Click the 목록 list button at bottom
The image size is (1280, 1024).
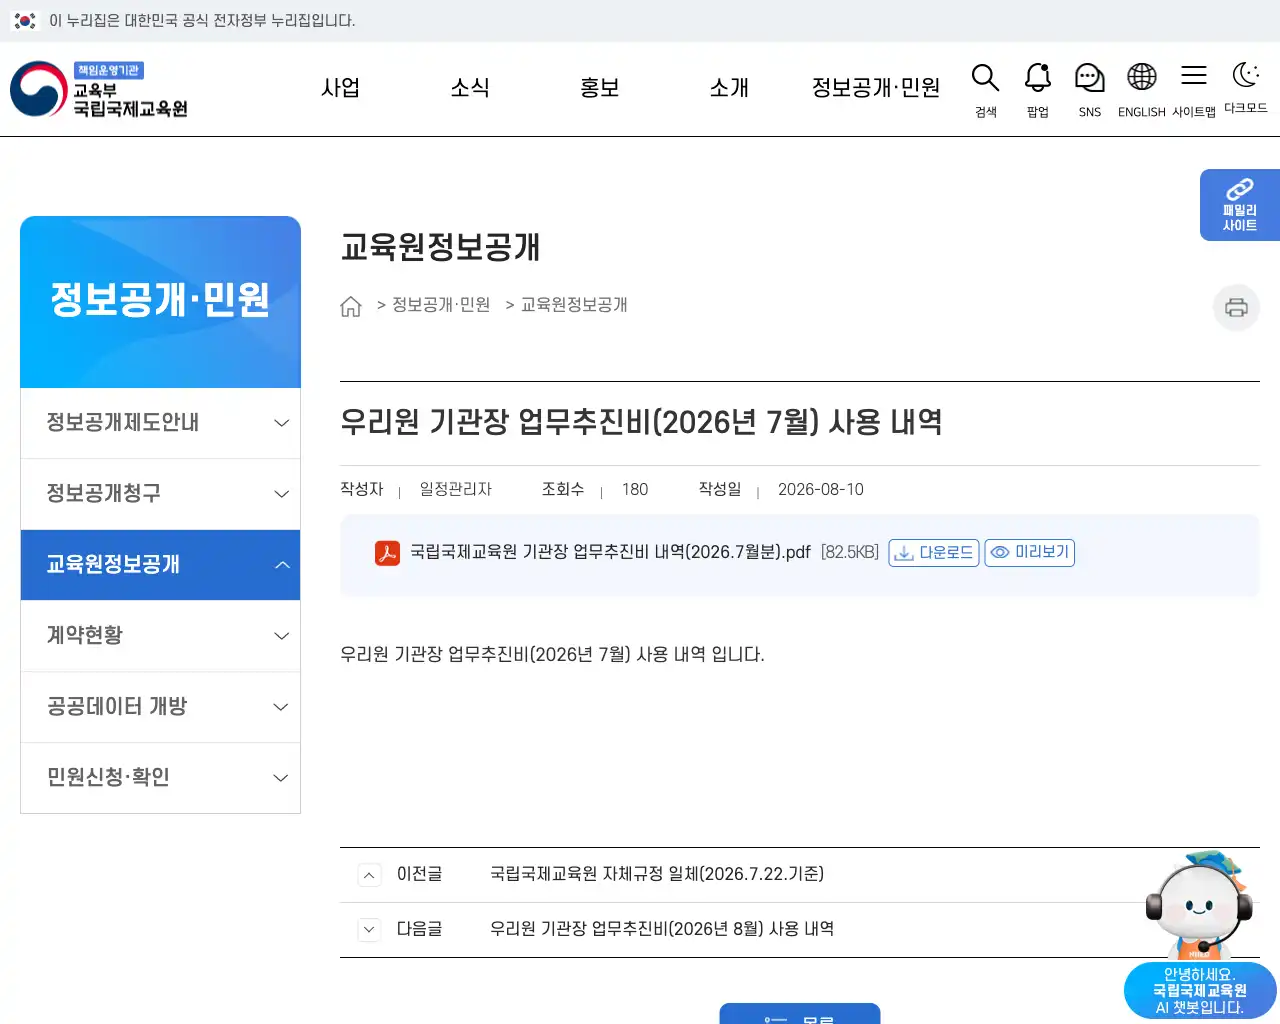(x=800, y=1014)
